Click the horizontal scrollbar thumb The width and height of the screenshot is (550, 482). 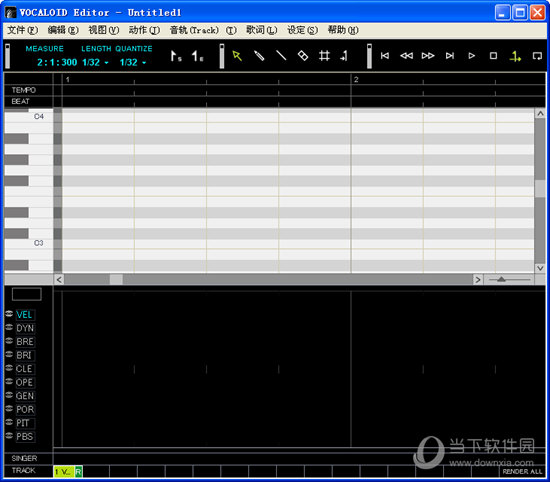pyautogui.click(x=116, y=280)
